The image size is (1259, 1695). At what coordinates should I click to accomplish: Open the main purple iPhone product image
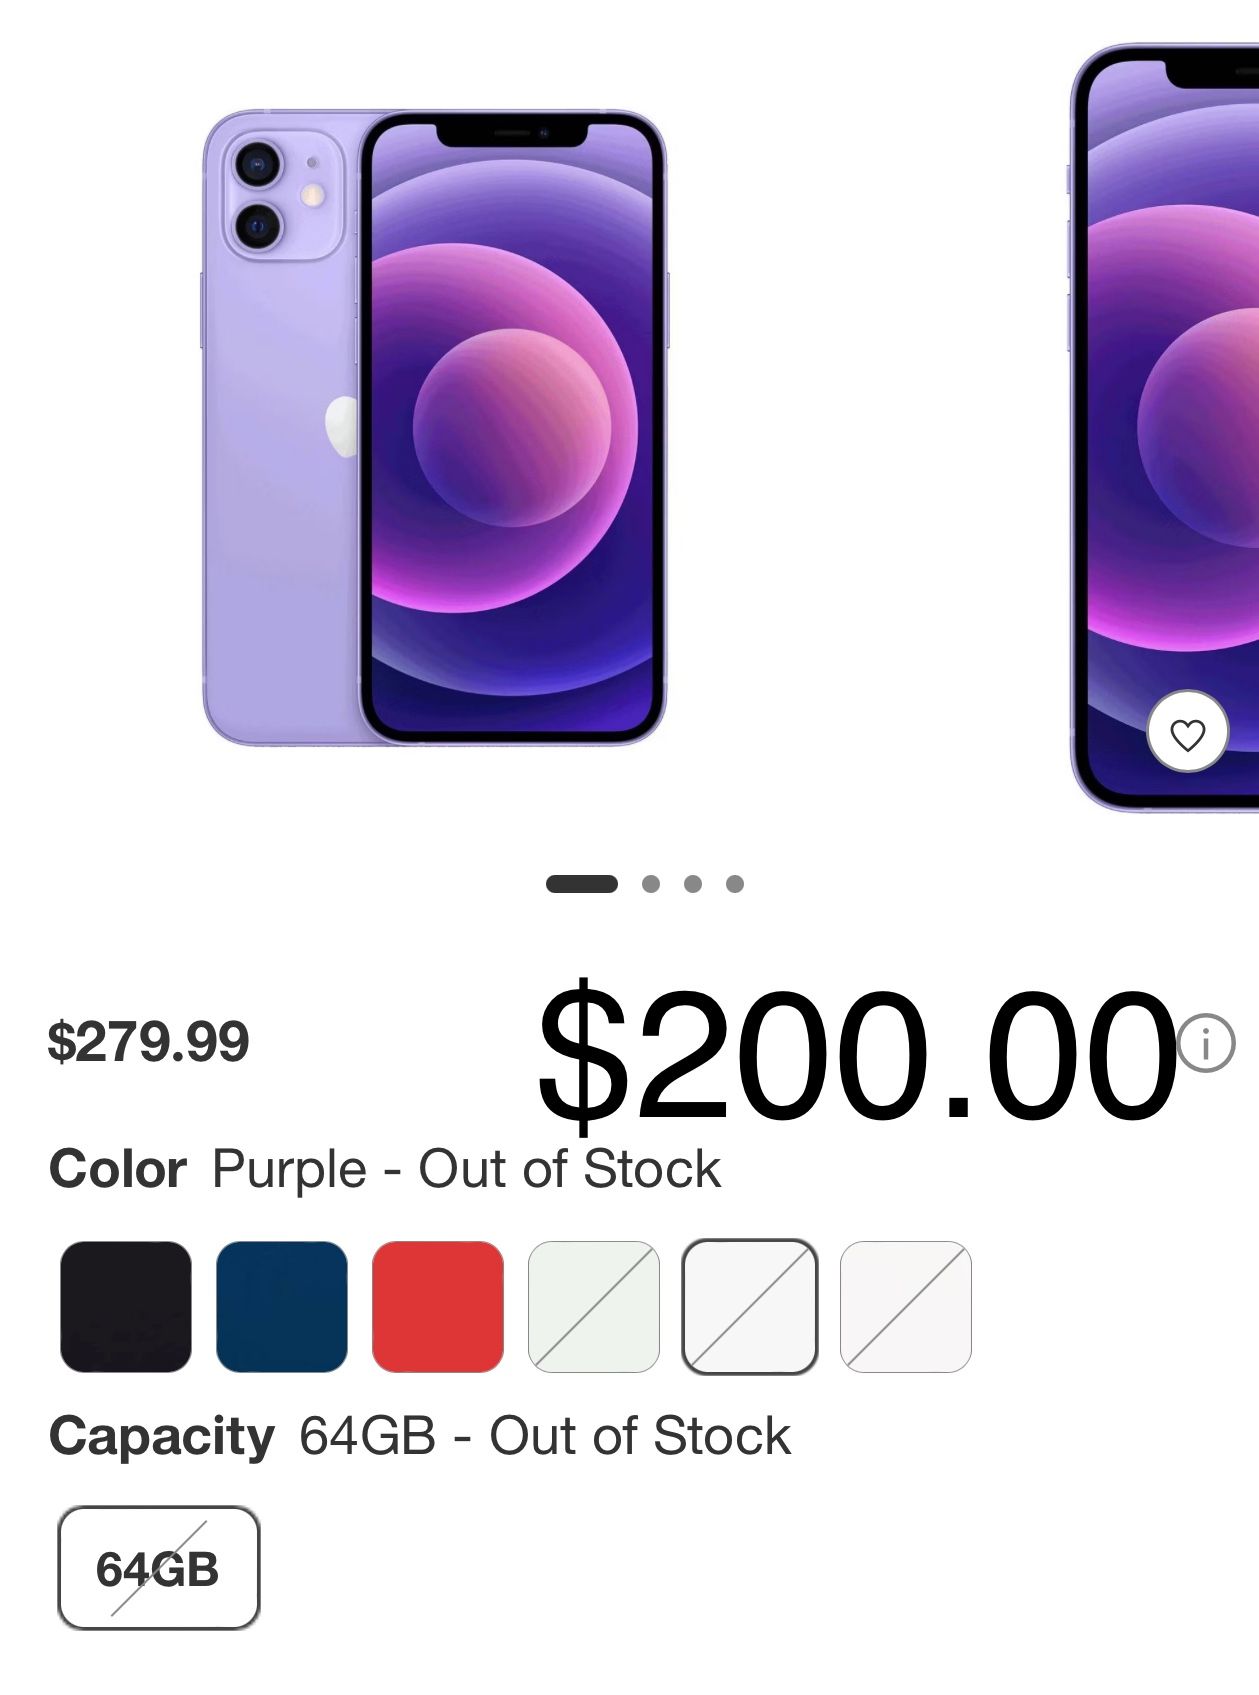(x=435, y=428)
